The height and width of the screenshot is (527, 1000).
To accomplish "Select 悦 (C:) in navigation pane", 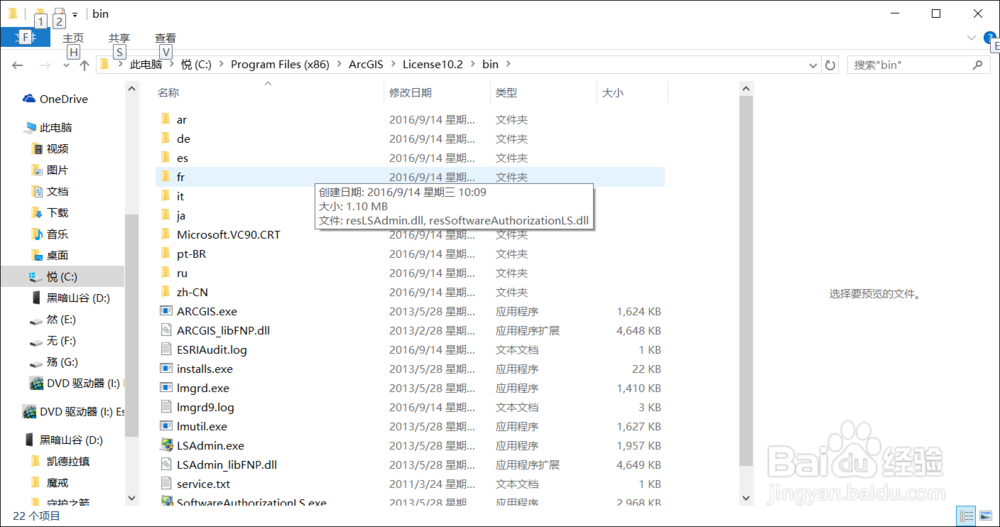I will tap(62, 277).
